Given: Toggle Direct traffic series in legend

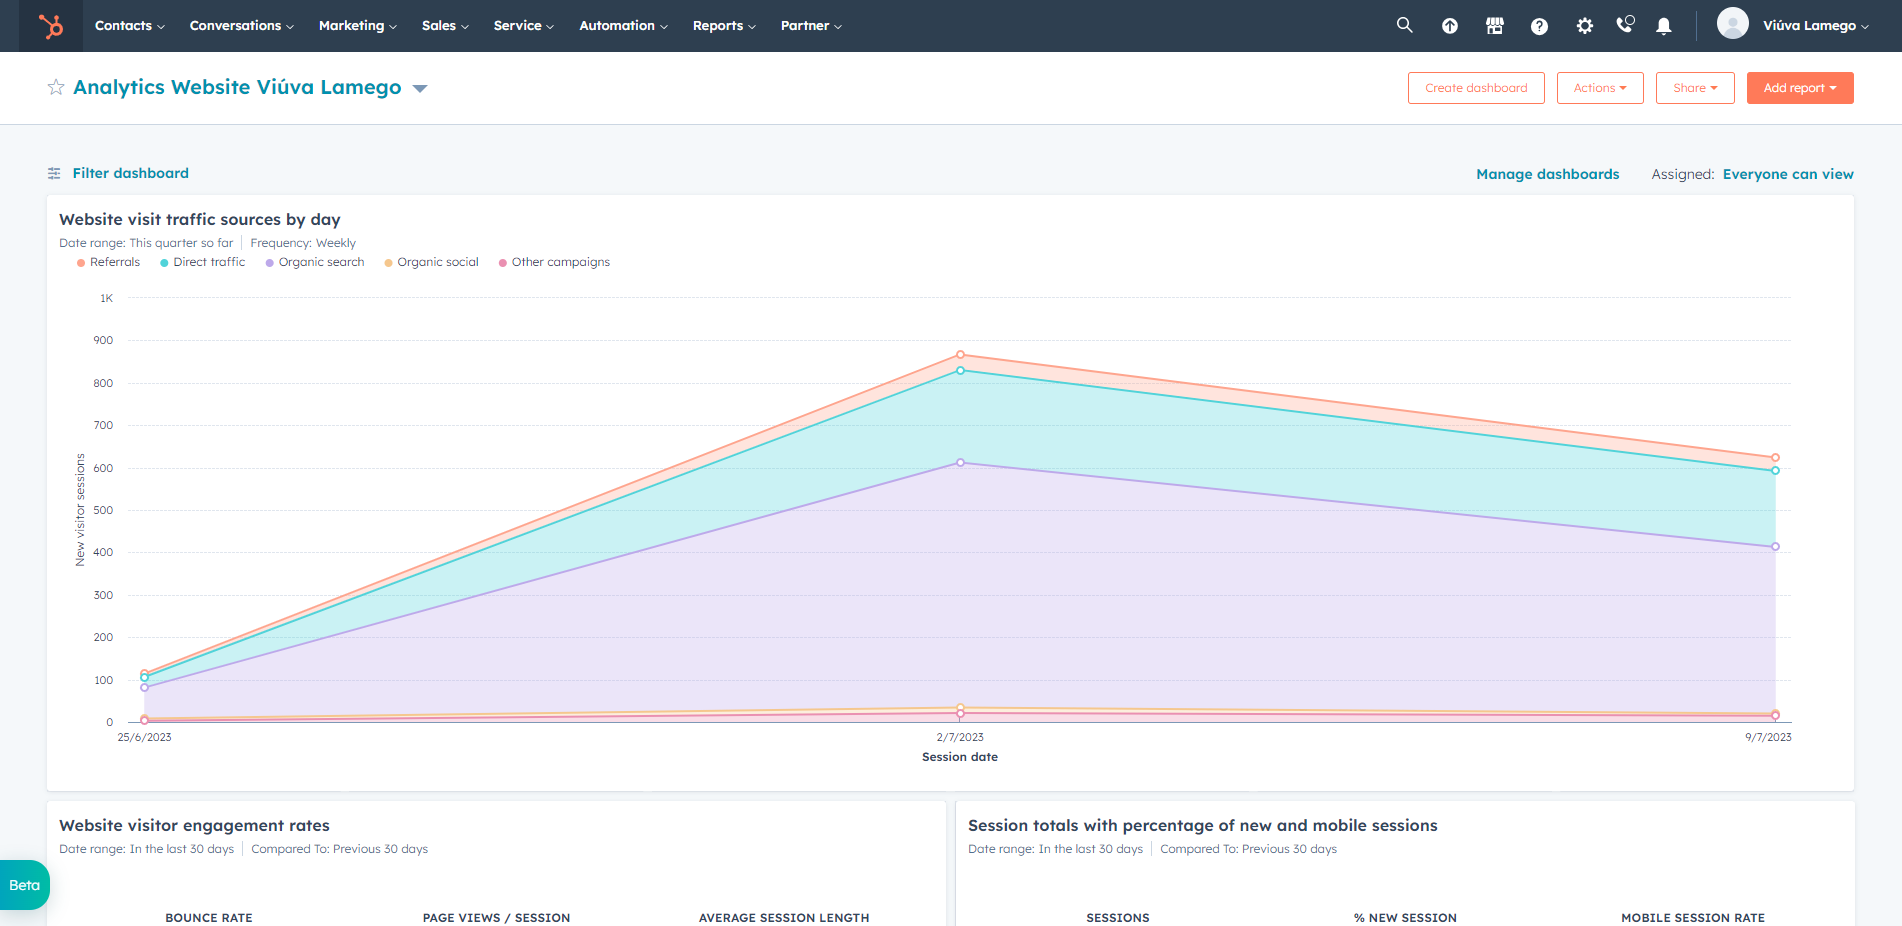Looking at the screenshot, I should [203, 262].
